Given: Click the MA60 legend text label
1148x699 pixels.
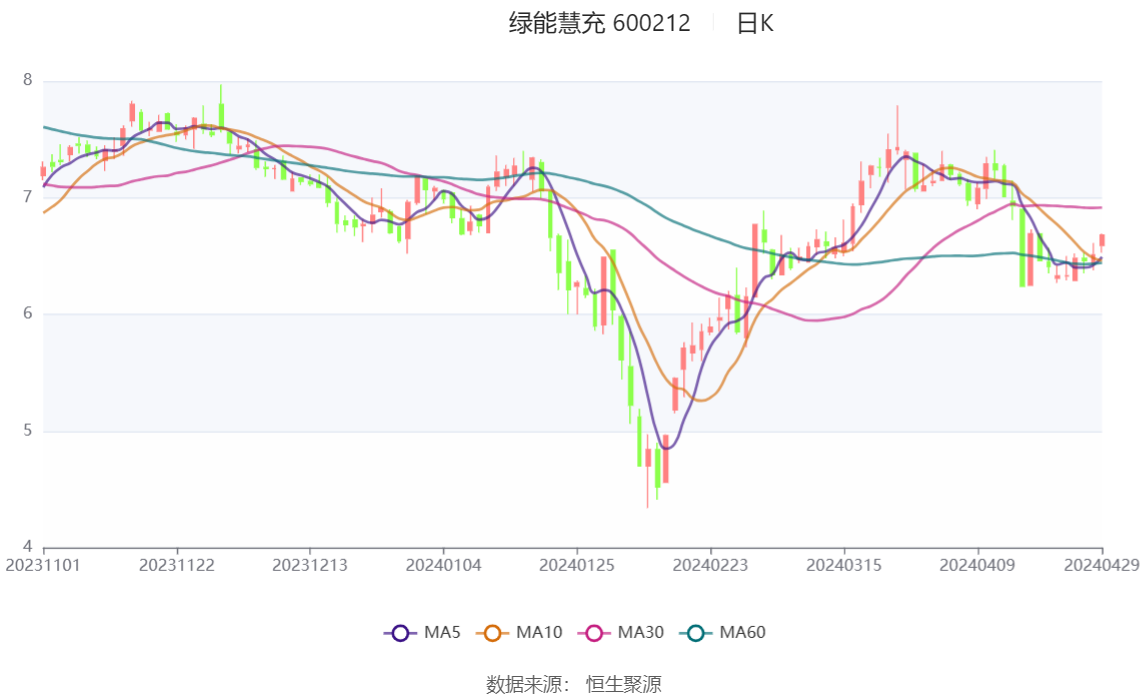Looking at the screenshot, I should [x=742, y=633].
